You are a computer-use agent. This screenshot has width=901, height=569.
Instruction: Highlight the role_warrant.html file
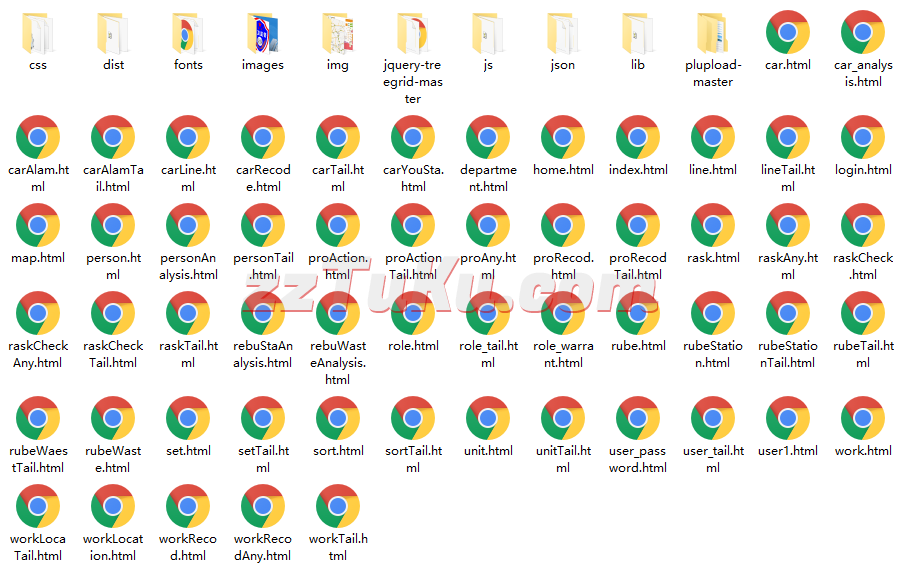tap(563, 314)
